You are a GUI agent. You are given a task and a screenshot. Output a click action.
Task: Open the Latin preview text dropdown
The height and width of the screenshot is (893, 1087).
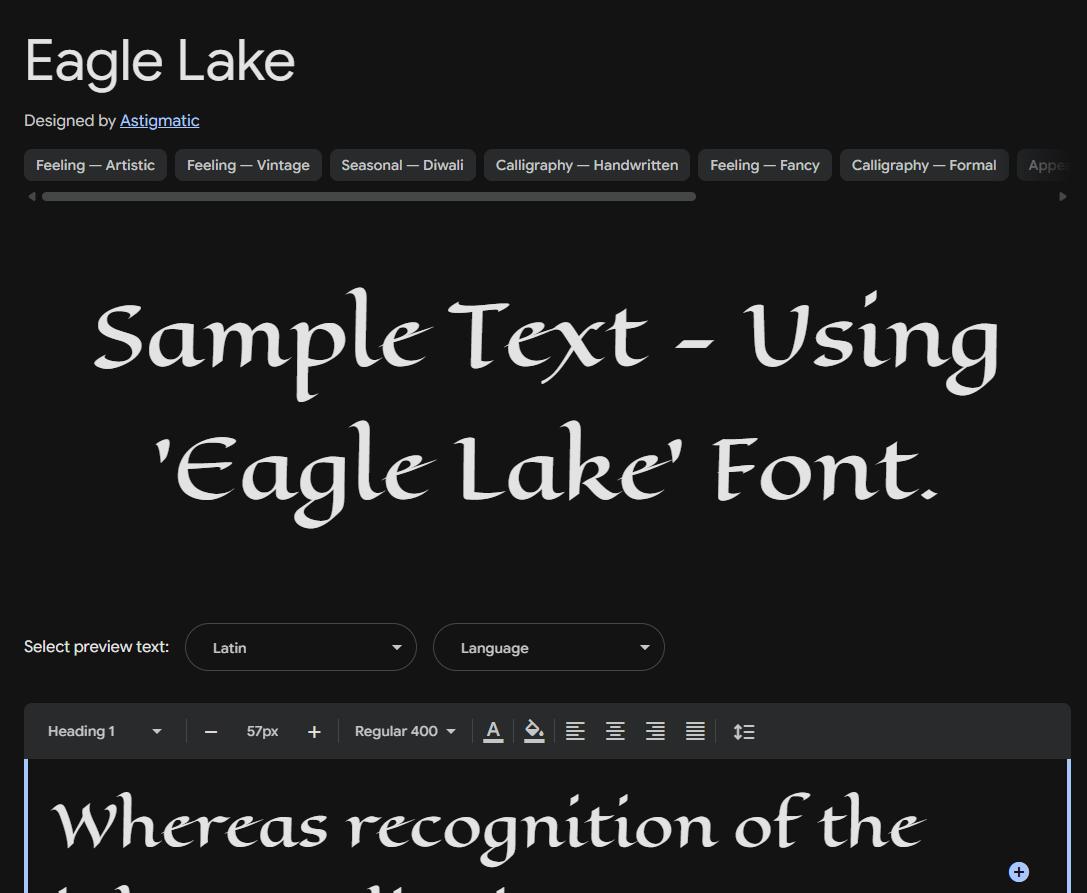(301, 647)
